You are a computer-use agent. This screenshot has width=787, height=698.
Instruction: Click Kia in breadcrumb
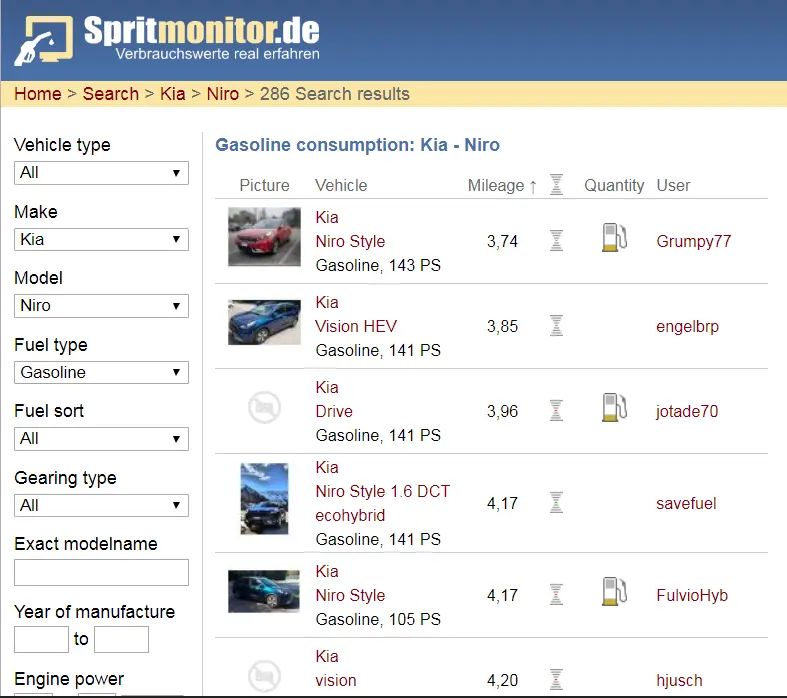[x=173, y=94]
